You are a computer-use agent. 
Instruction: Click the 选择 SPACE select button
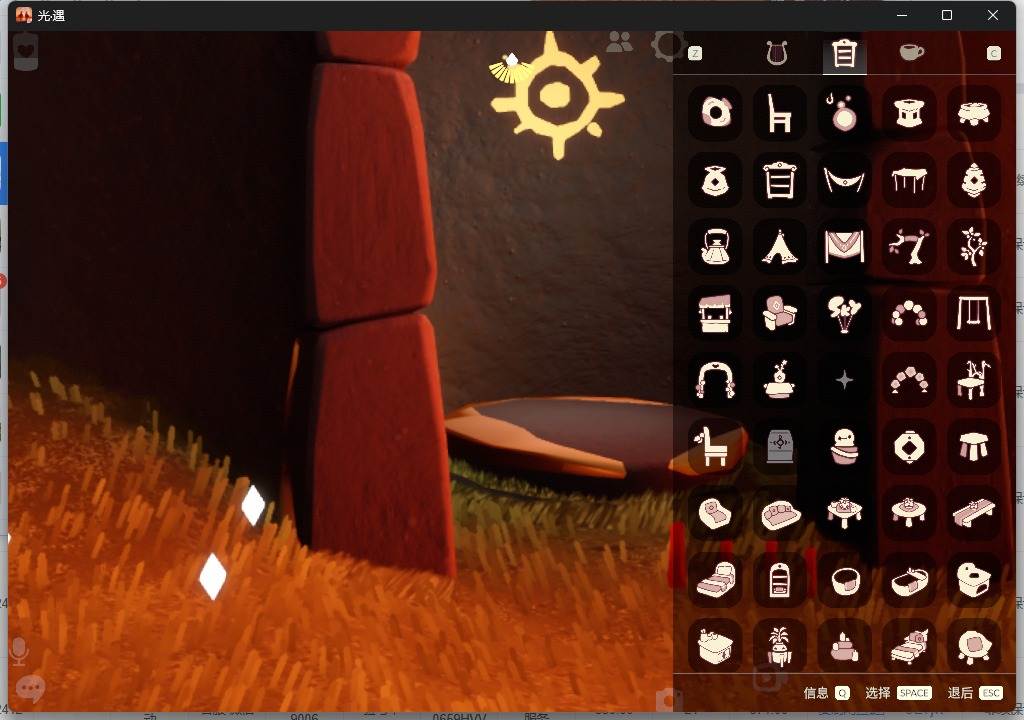click(898, 693)
